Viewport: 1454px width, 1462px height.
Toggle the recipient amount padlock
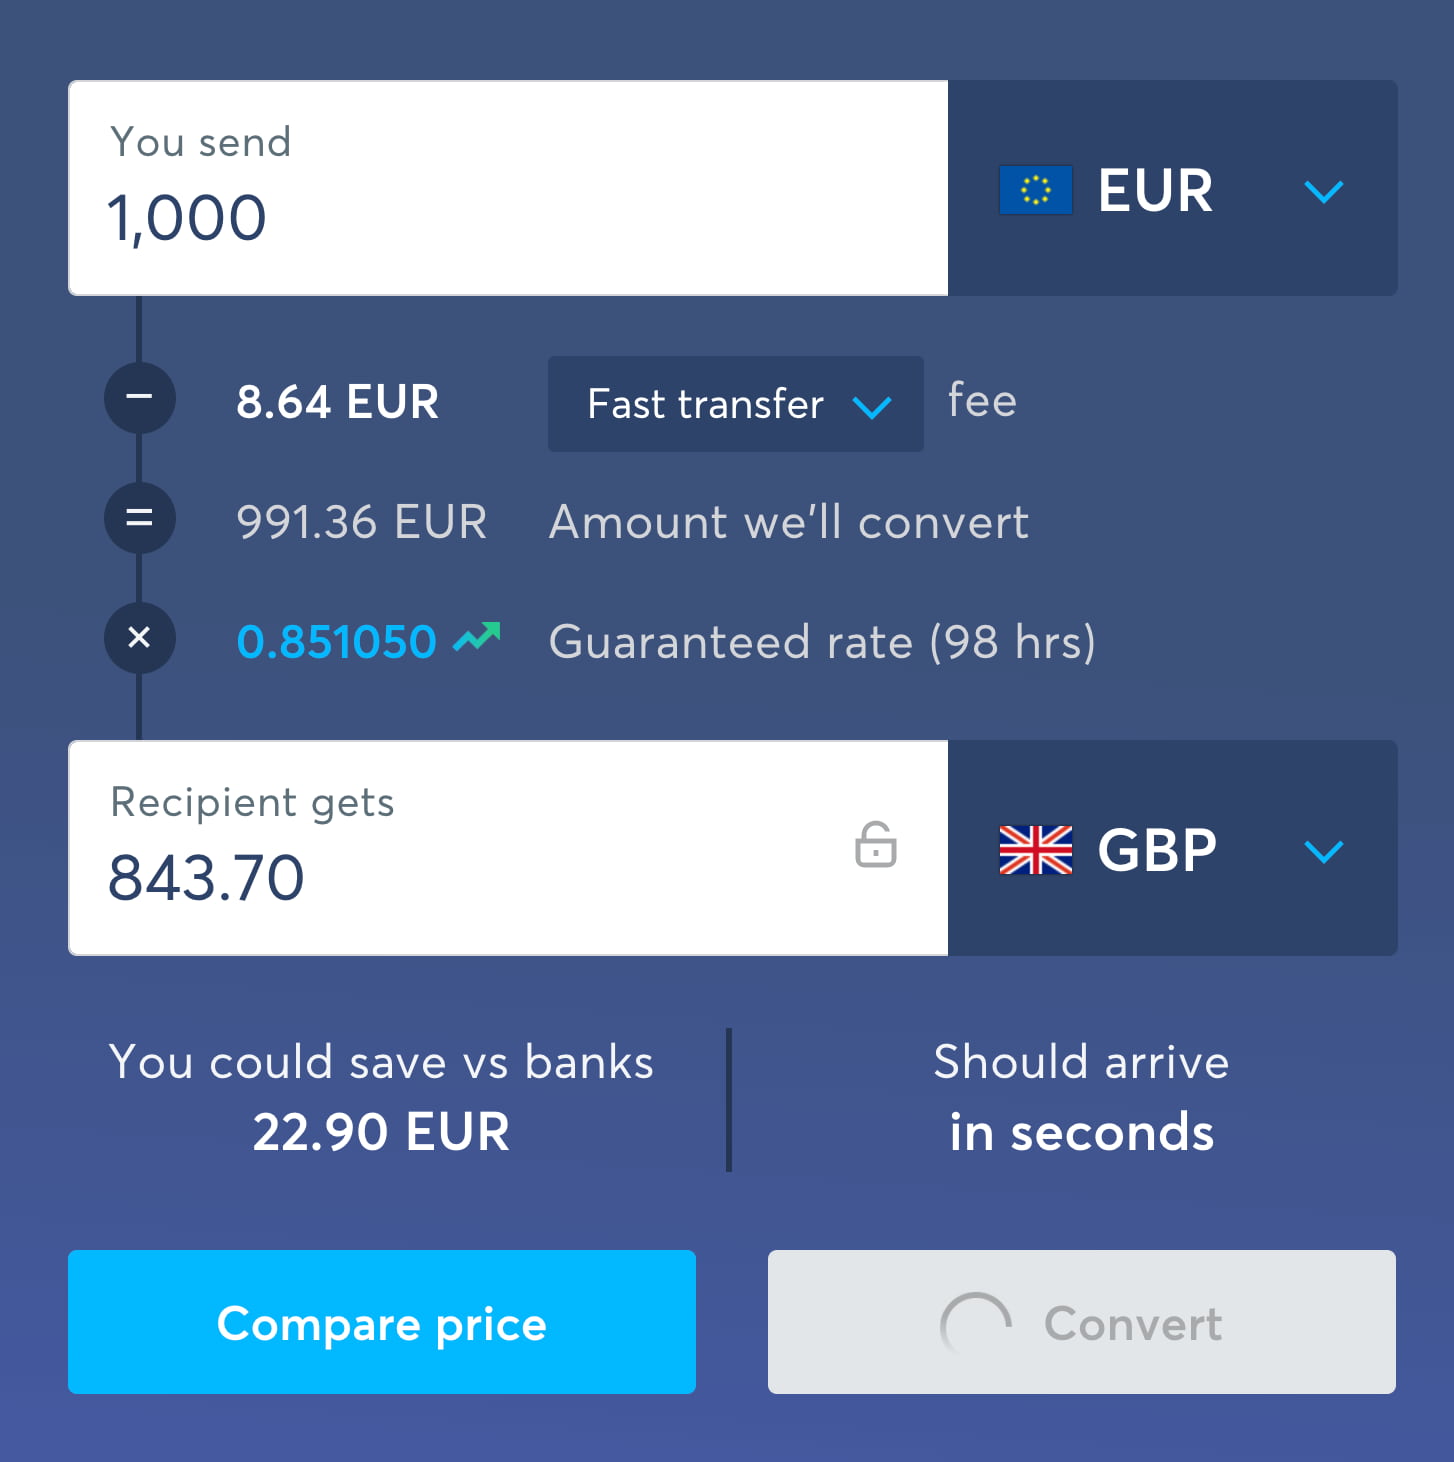pos(876,845)
